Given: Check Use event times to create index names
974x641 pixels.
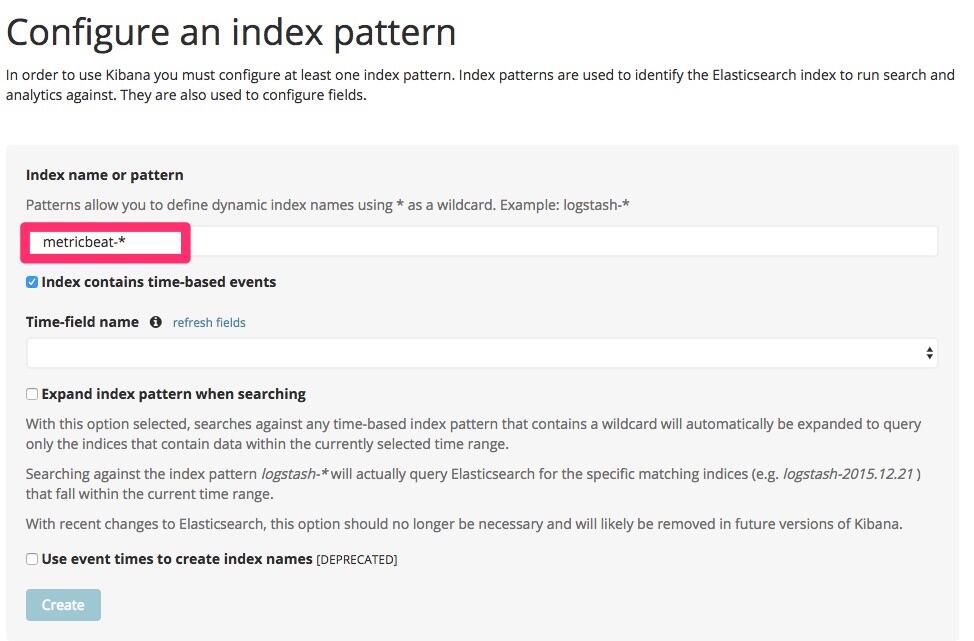Looking at the screenshot, I should (x=32, y=559).
